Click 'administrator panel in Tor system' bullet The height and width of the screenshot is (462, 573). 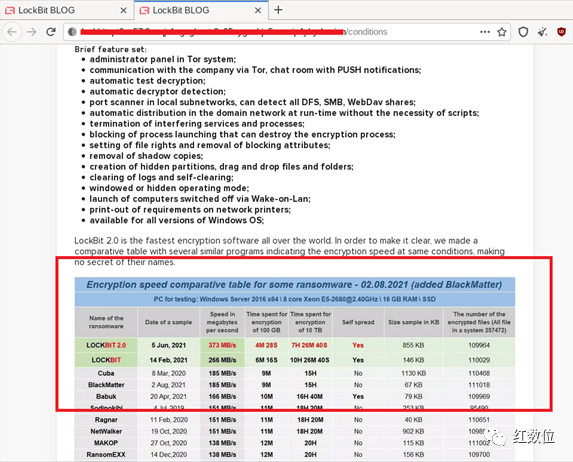coord(163,59)
